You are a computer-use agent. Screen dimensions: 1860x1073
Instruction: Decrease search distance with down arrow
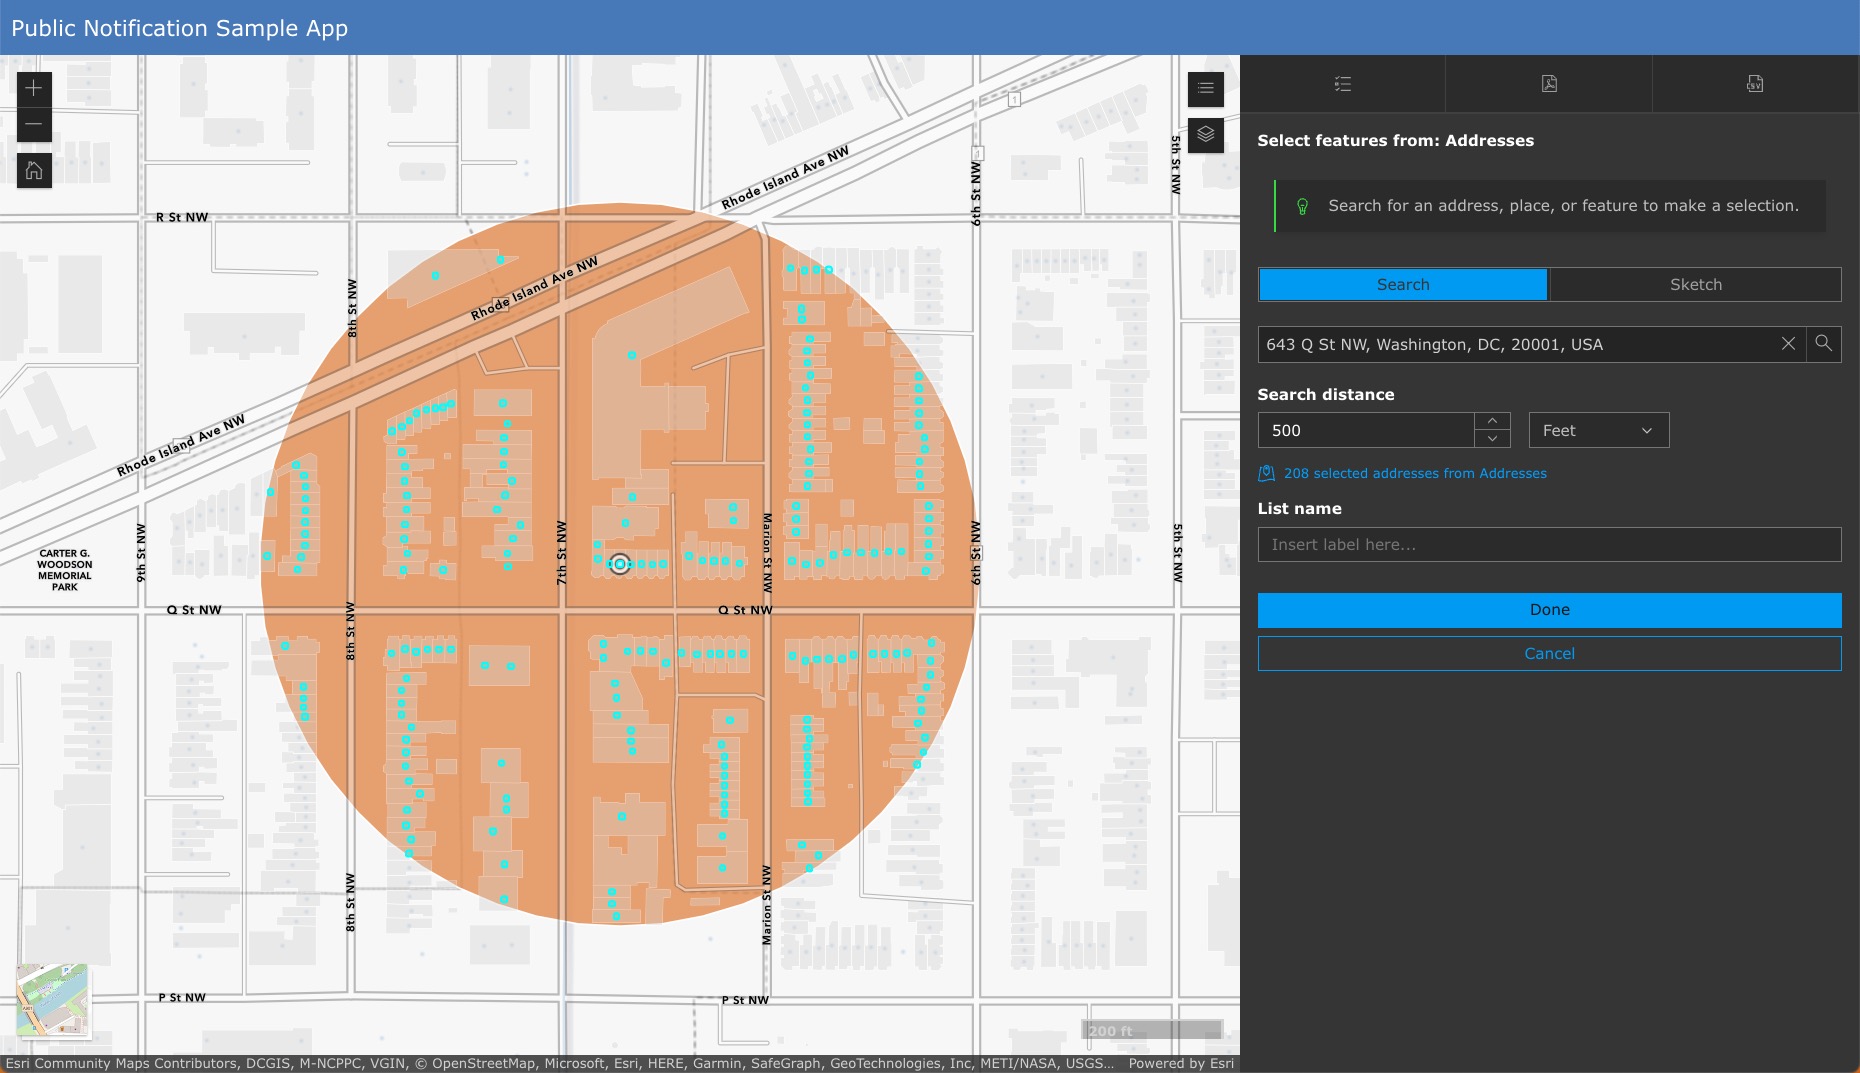point(1492,439)
